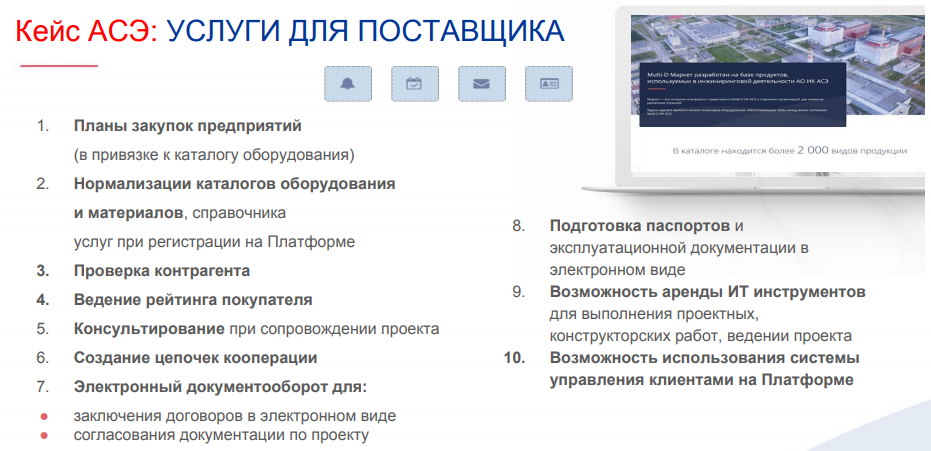The image size is (931, 451).
Task: Click the envelope mail icon
Action: 481,84
